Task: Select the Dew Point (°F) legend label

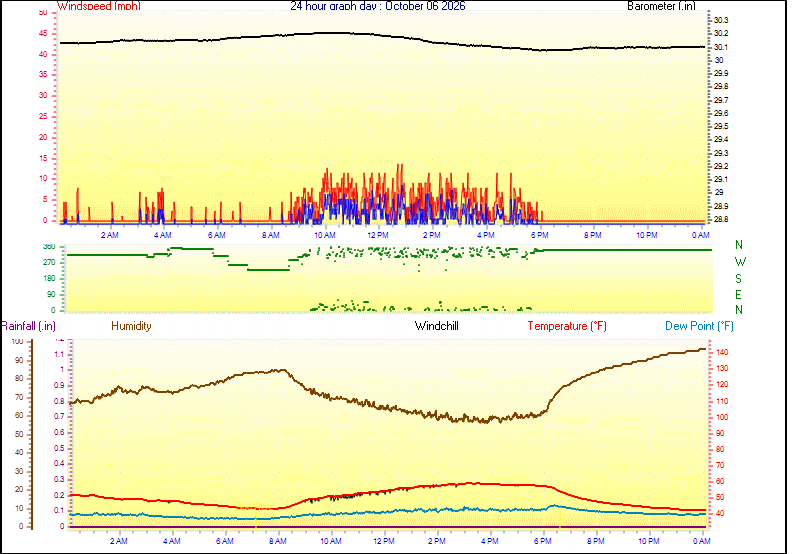Action: 699,326
